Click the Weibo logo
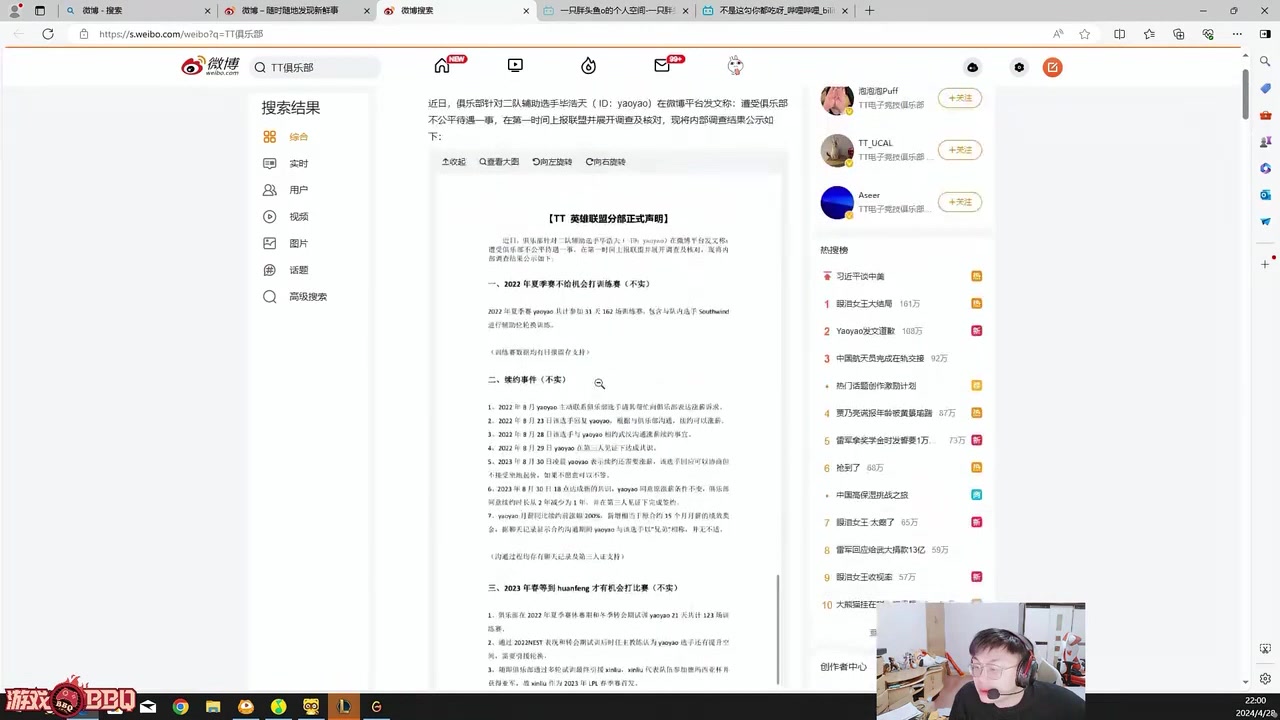The image size is (1280, 720). point(210,66)
